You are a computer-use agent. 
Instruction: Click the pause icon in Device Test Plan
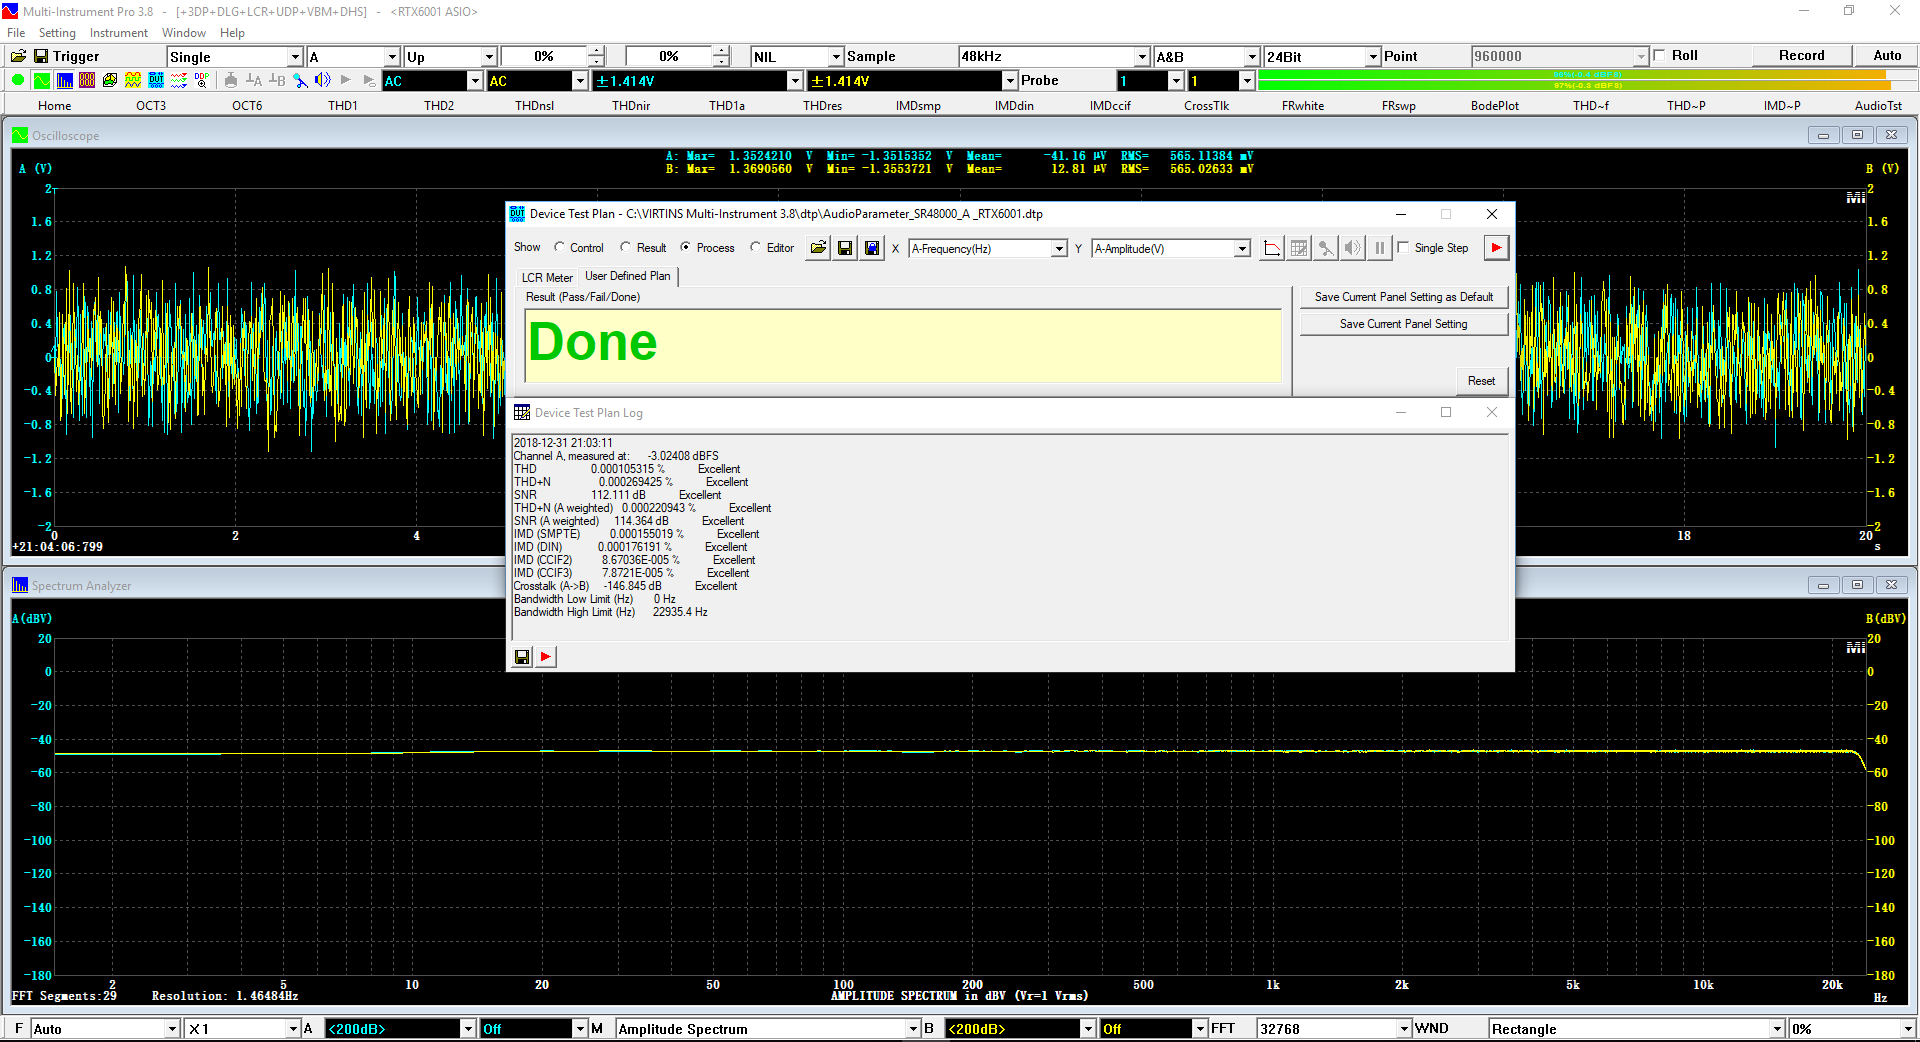(x=1380, y=248)
